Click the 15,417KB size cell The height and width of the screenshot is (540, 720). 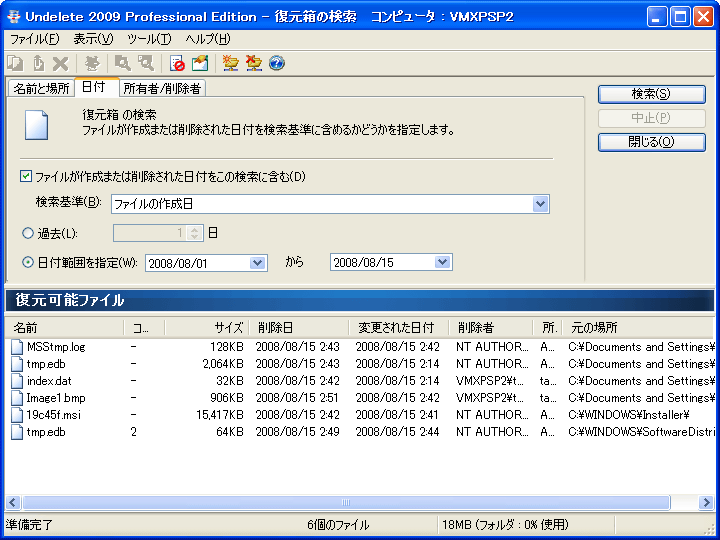[x=219, y=415]
